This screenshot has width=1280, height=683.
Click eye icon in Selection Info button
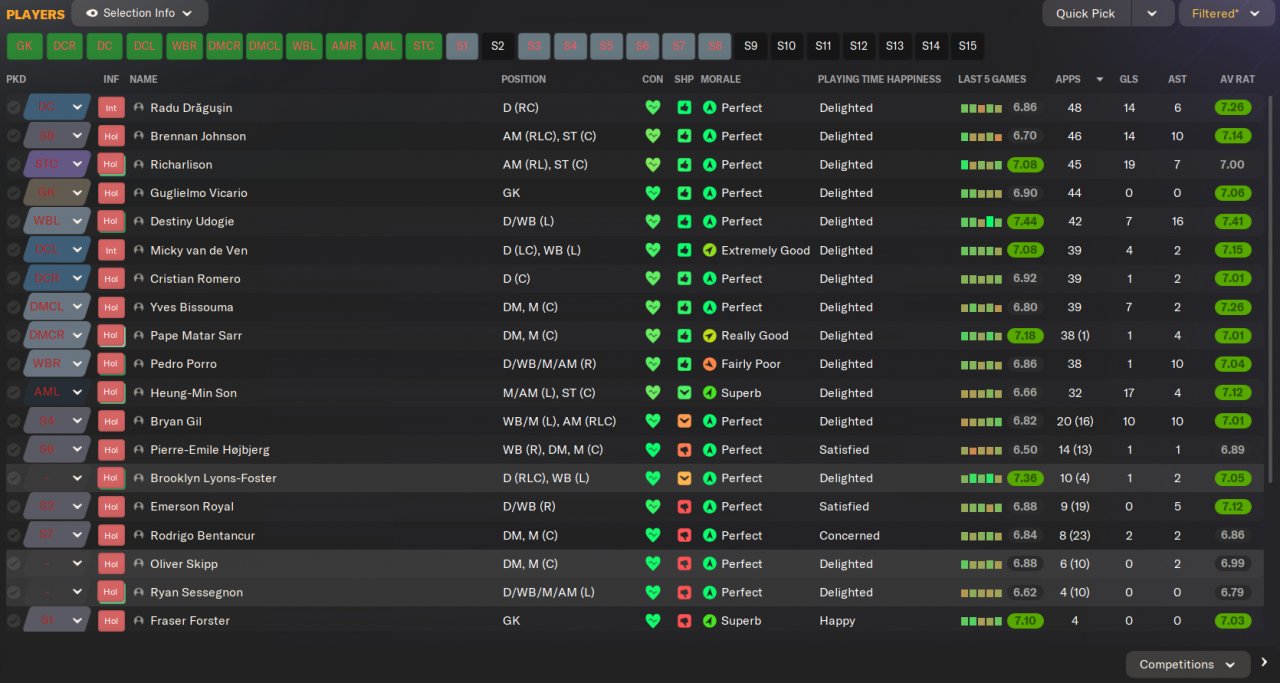[x=92, y=13]
